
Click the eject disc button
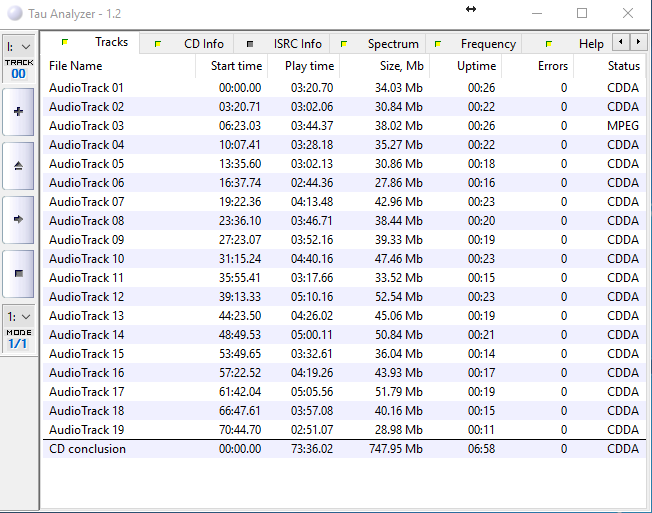click(18, 166)
